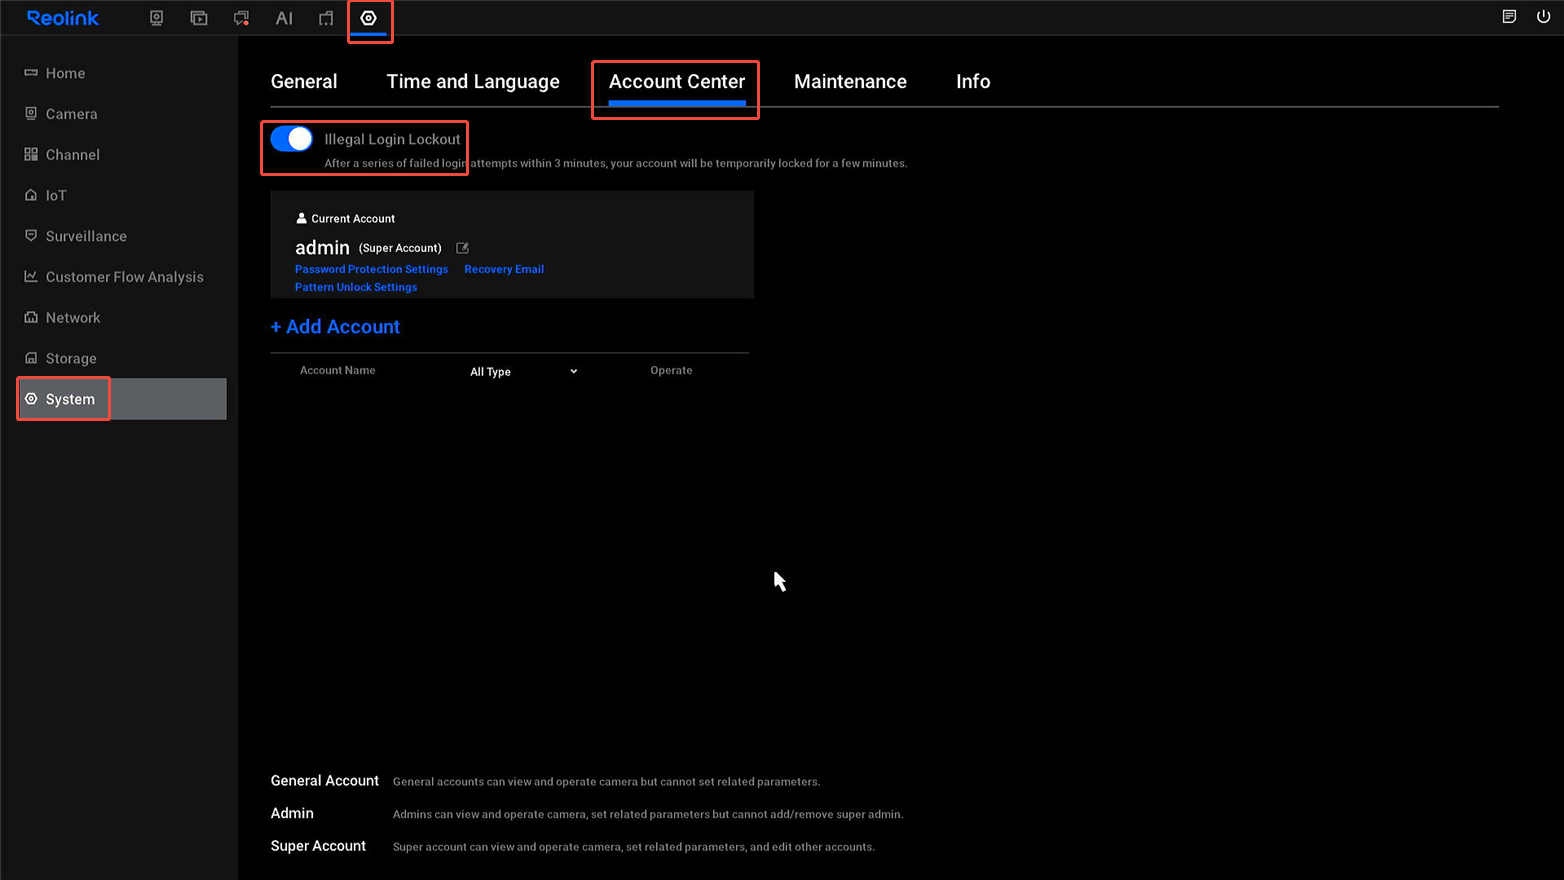1564x880 pixels.
Task: Click the Illegal Login Lockout label
Action: tap(392, 139)
